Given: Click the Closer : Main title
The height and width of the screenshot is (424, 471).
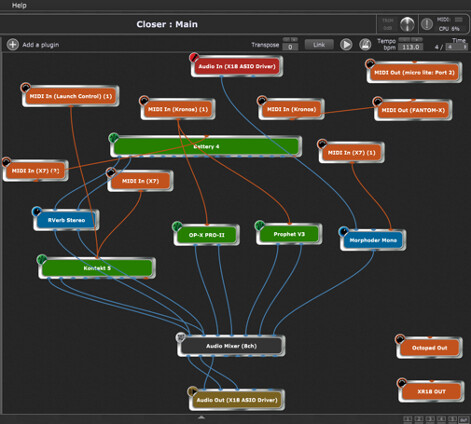Looking at the screenshot, I should tap(167, 24).
